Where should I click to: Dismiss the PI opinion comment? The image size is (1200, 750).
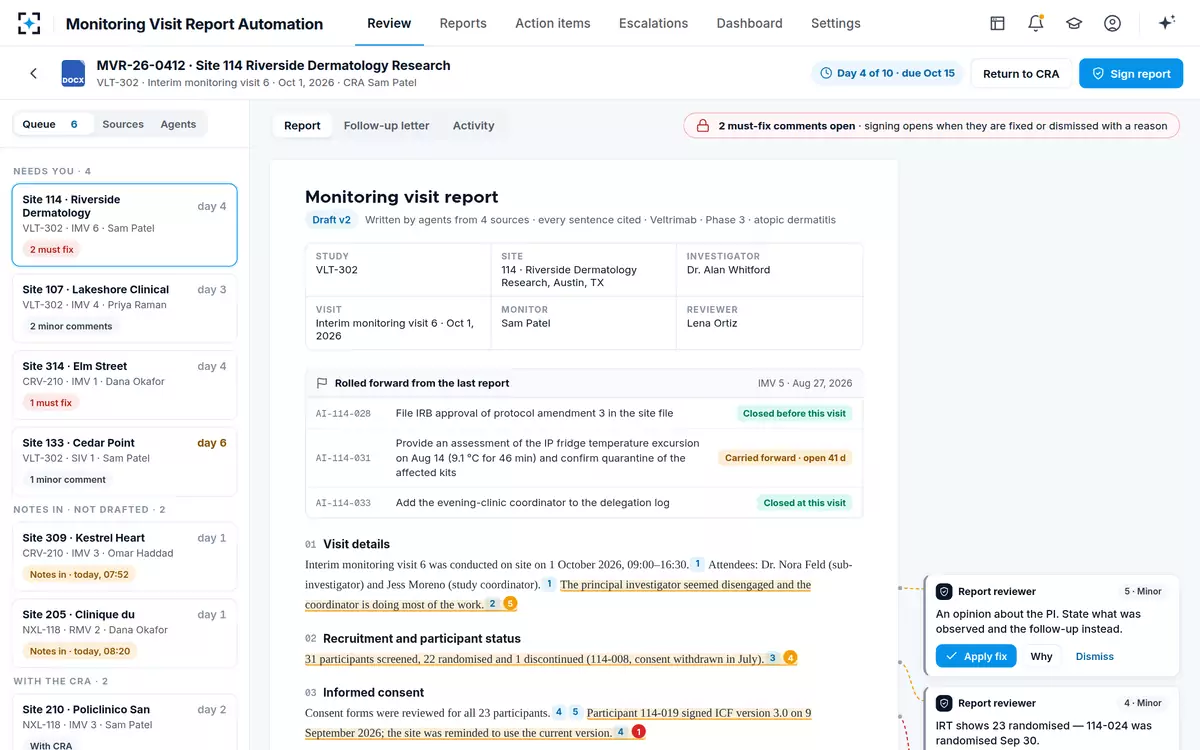[1094, 656]
